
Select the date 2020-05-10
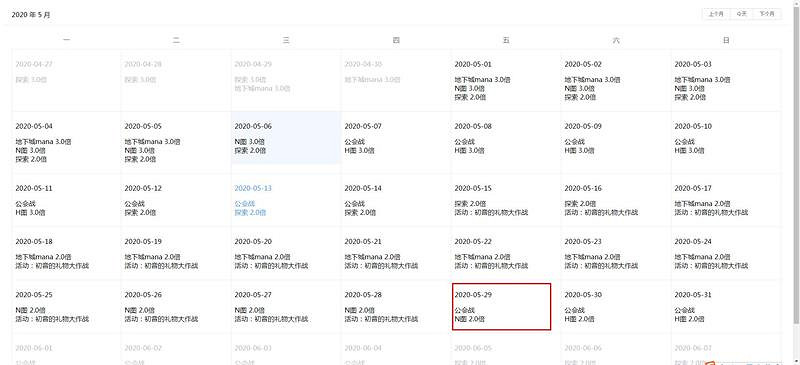pyautogui.click(x=693, y=126)
